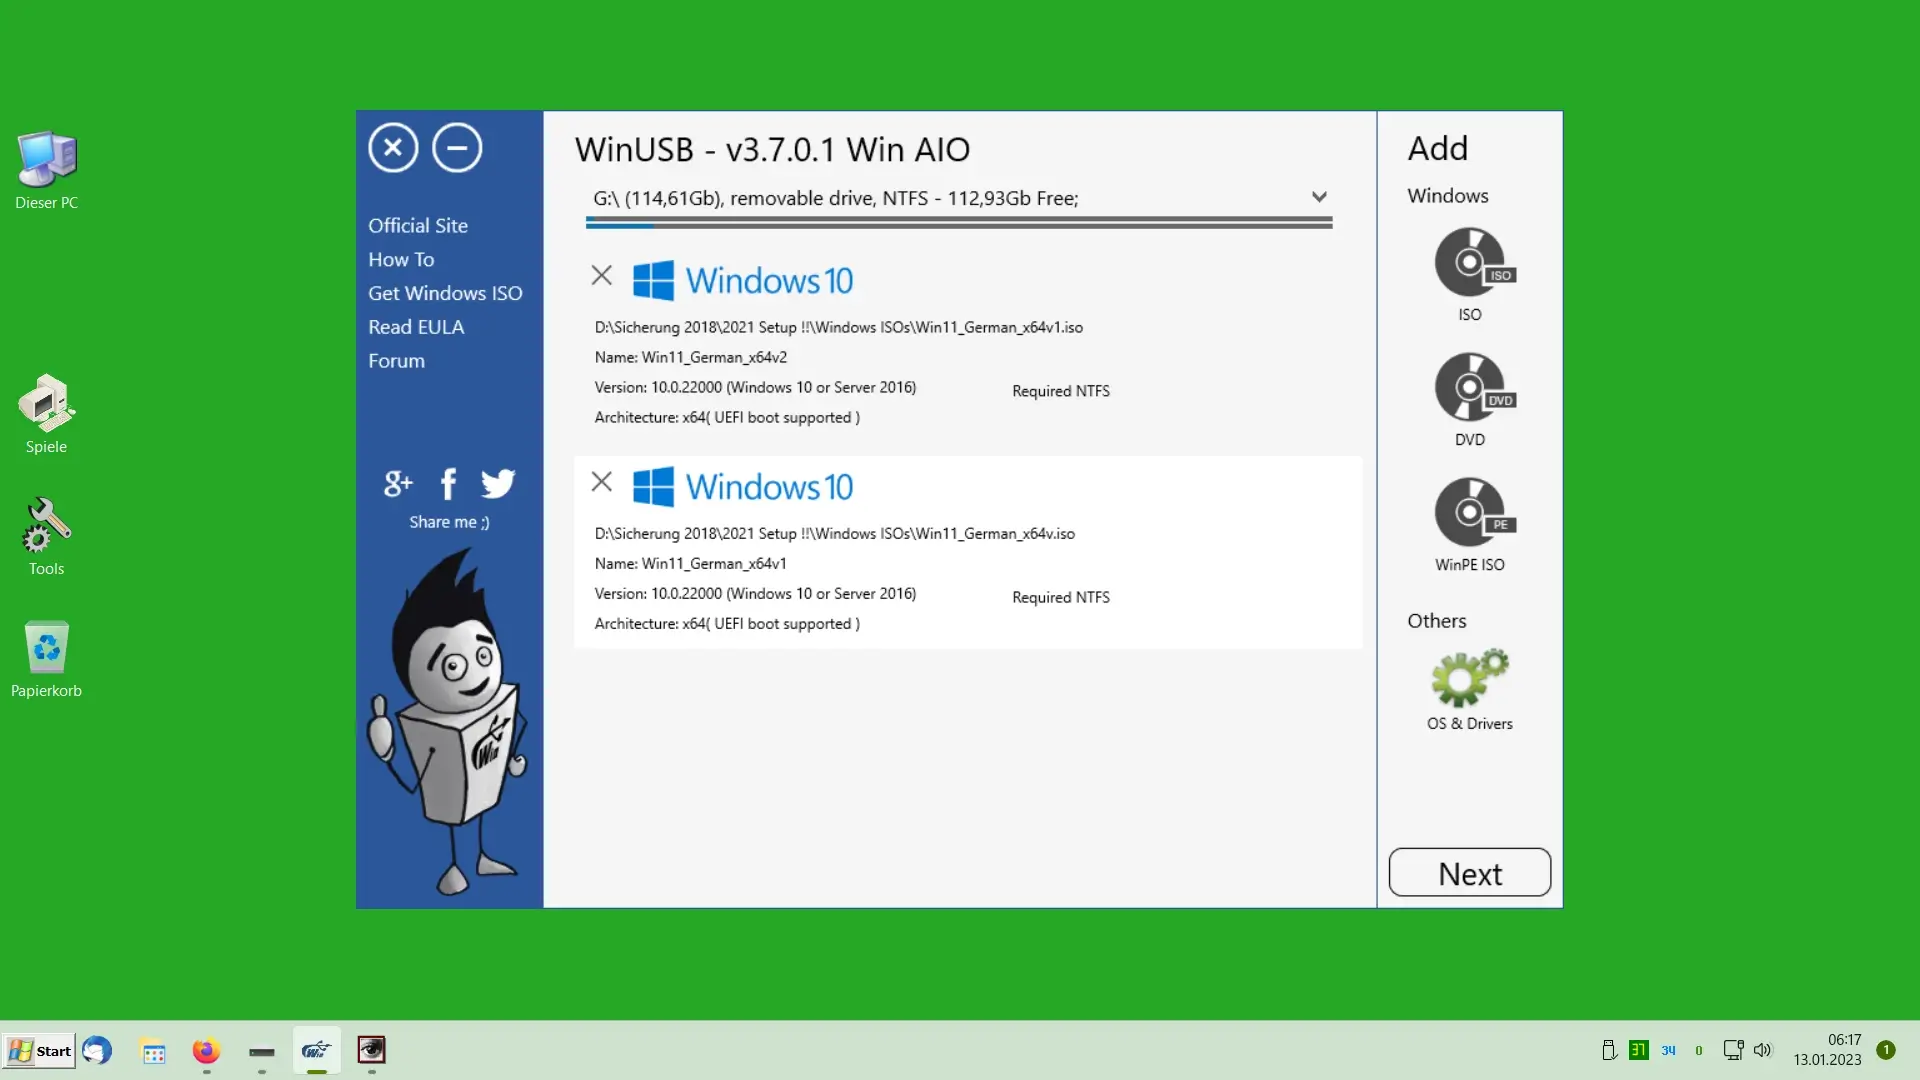The width and height of the screenshot is (1920, 1080).
Task: Click the USB device tray icon
Action: pos(1609,1050)
